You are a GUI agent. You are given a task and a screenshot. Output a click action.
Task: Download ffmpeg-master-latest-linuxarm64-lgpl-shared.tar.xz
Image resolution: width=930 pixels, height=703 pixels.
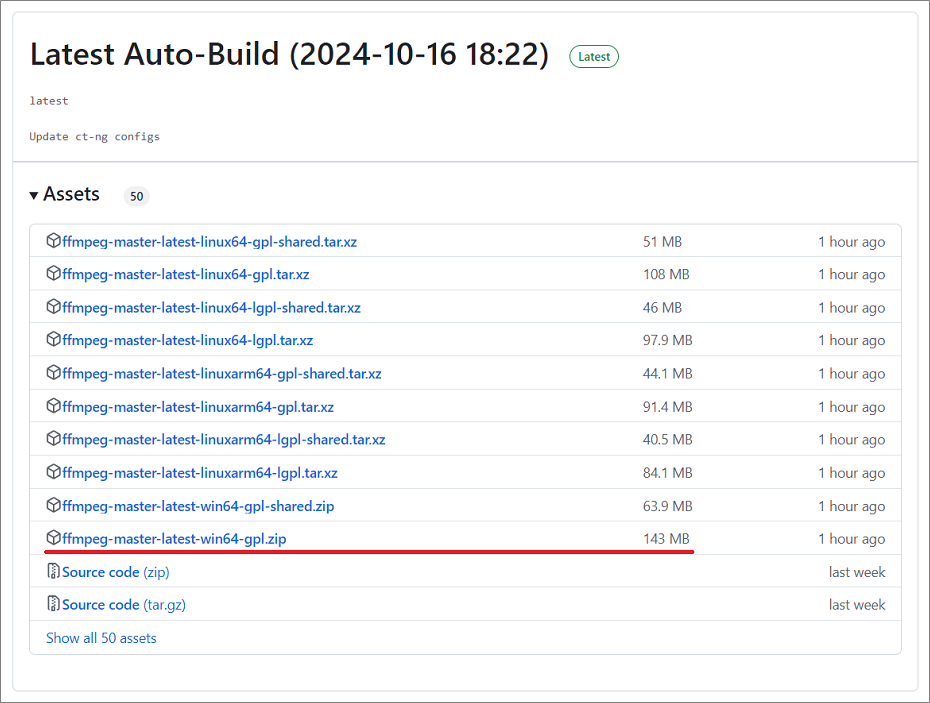224,439
